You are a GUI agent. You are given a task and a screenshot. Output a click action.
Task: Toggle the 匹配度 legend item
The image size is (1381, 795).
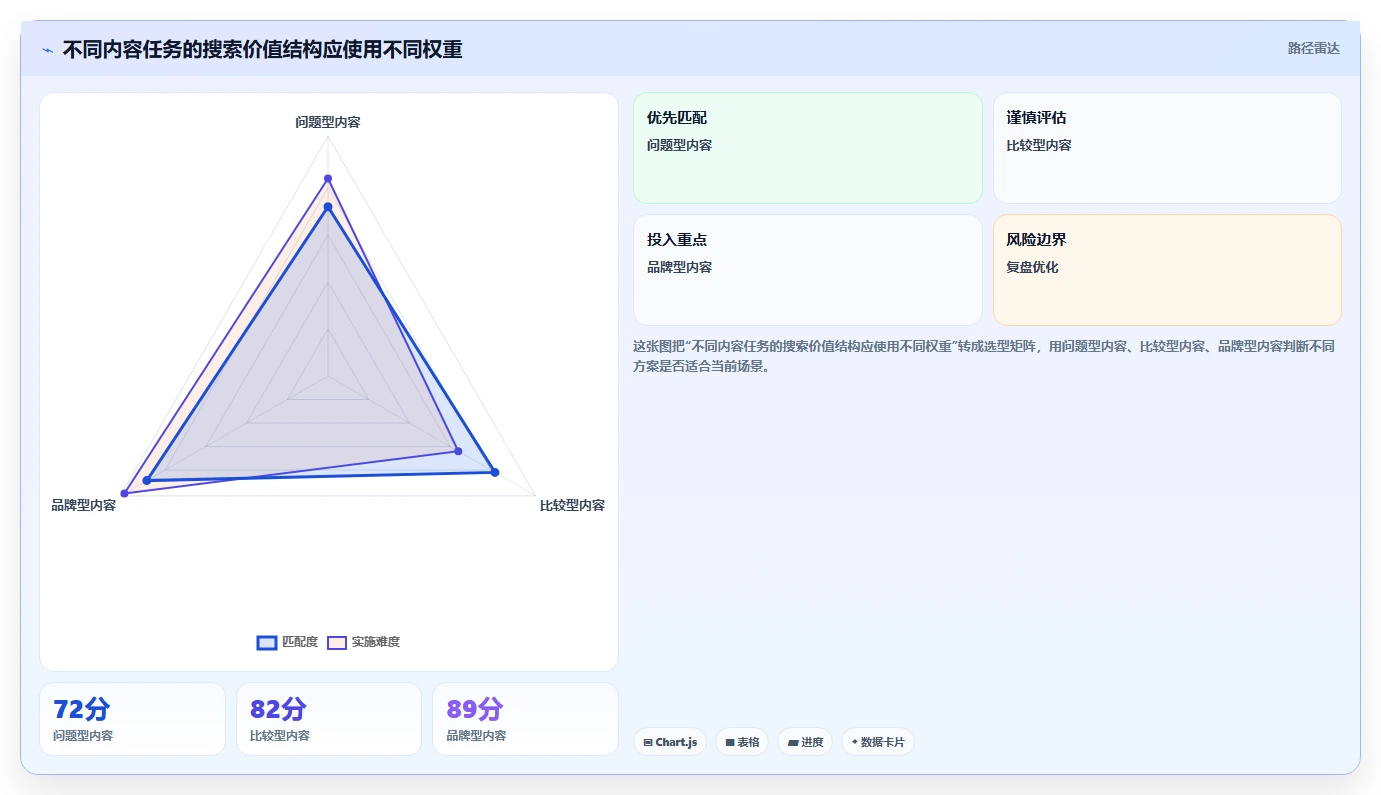287,642
